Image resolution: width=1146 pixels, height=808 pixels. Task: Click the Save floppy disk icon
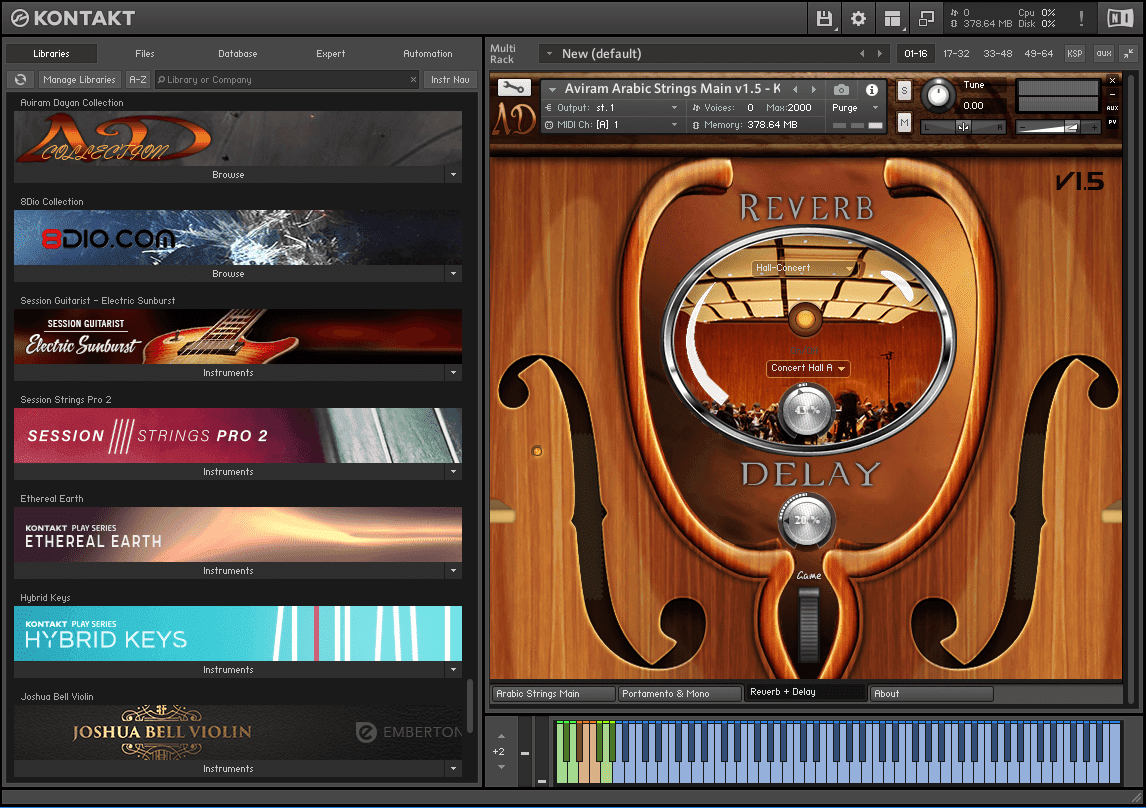coord(824,18)
